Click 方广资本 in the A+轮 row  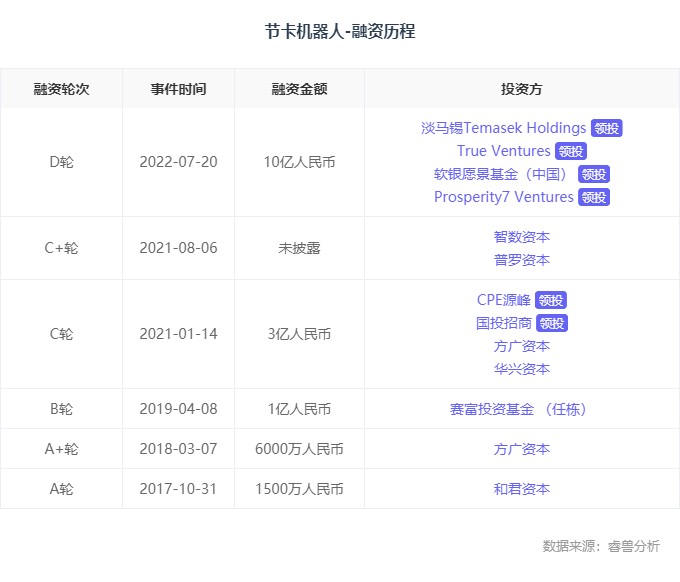tap(521, 449)
